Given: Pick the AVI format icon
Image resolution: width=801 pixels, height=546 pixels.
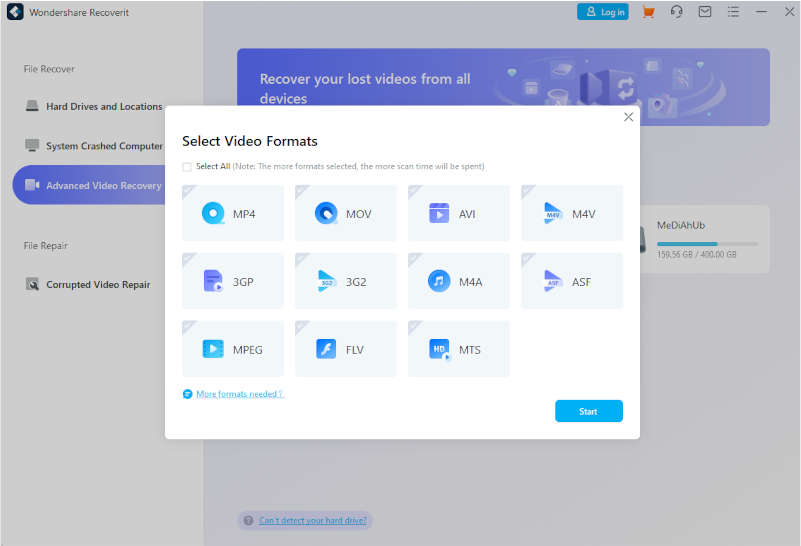Looking at the screenshot, I should 458,213.
